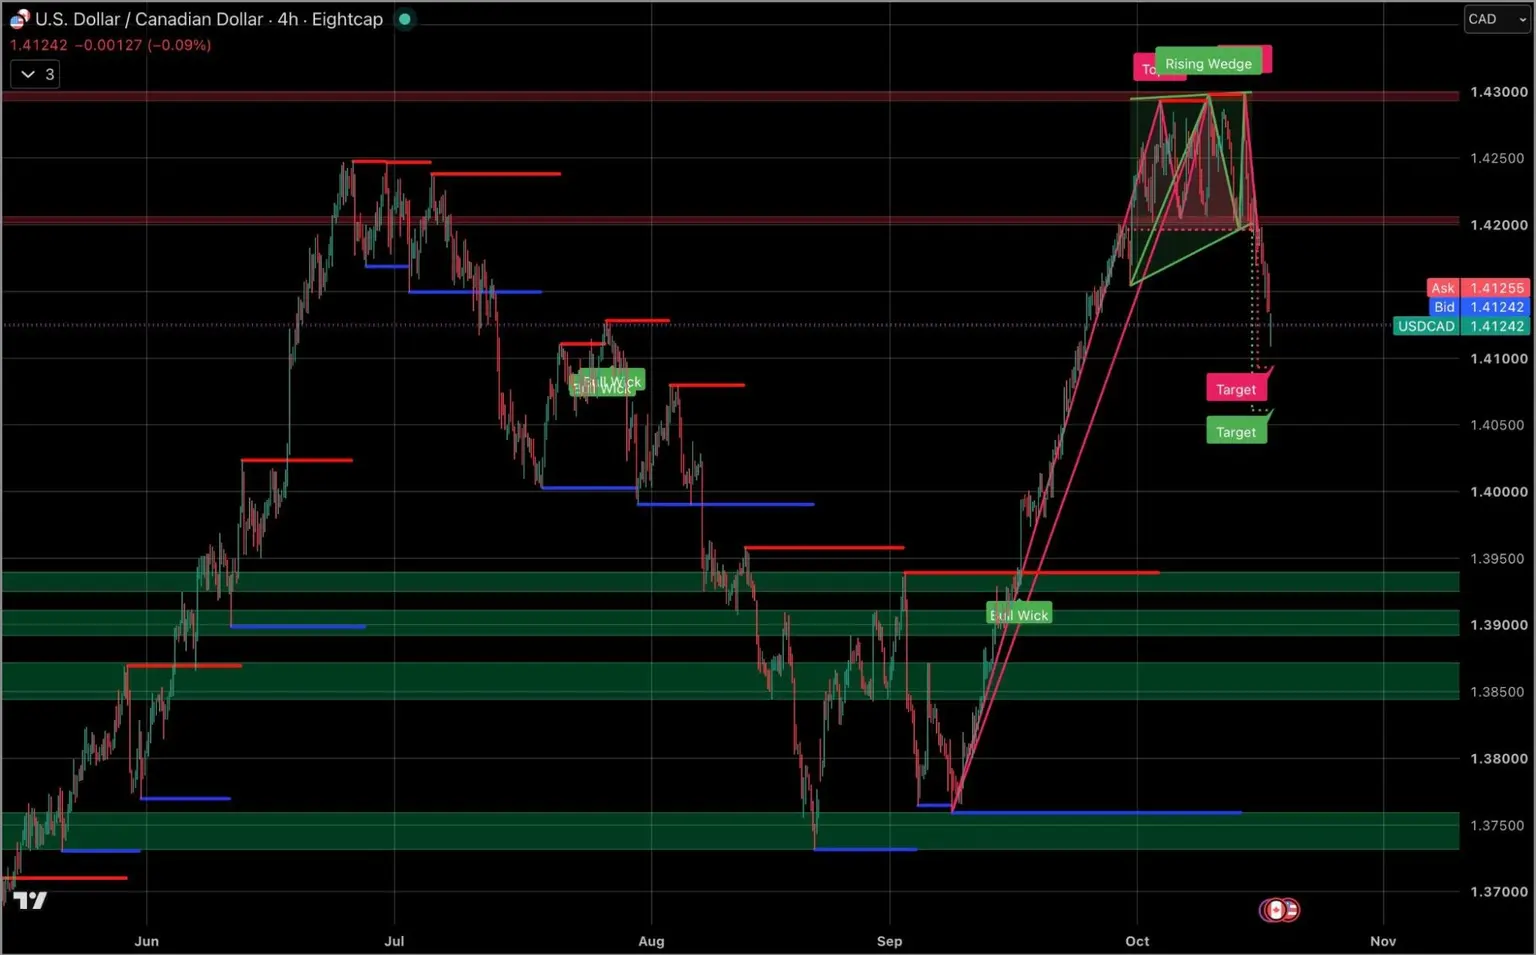The image size is (1536, 955).
Task: Select the green Target label
Action: [1236, 432]
